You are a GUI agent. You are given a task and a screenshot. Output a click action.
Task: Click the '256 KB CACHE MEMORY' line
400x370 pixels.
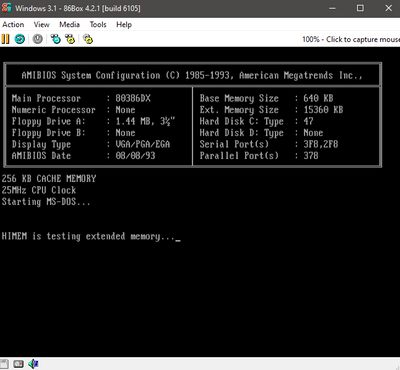point(49,179)
